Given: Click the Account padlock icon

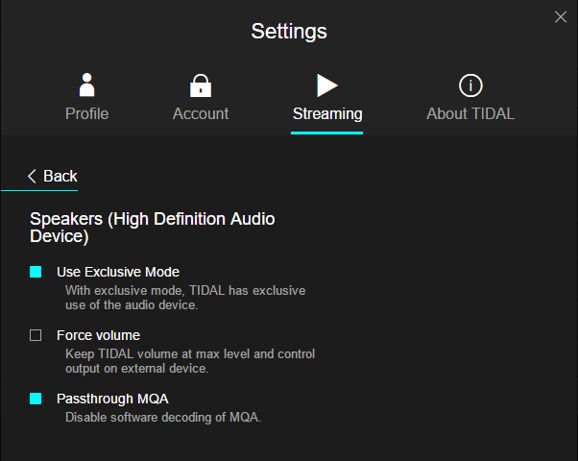Looking at the screenshot, I should coord(201,85).
